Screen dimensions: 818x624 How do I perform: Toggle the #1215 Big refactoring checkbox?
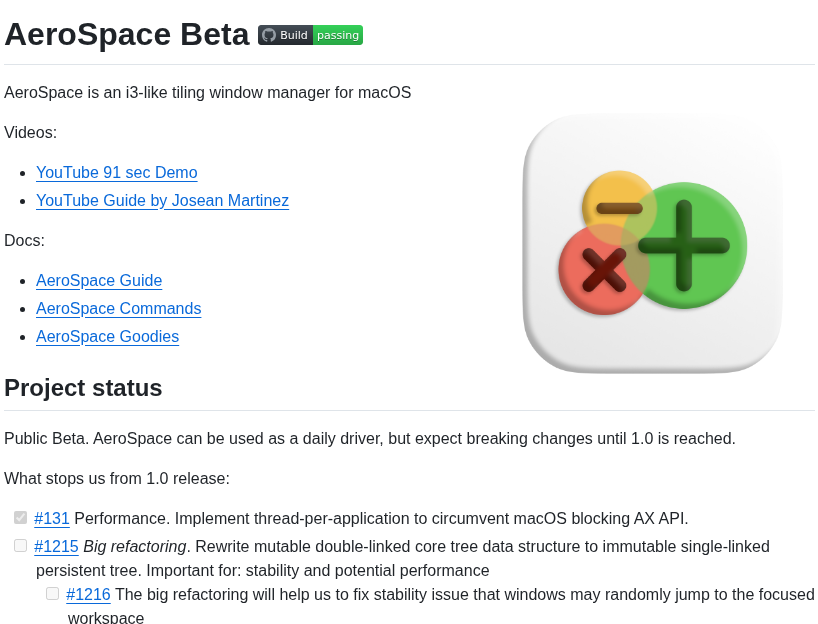(20, 546)
